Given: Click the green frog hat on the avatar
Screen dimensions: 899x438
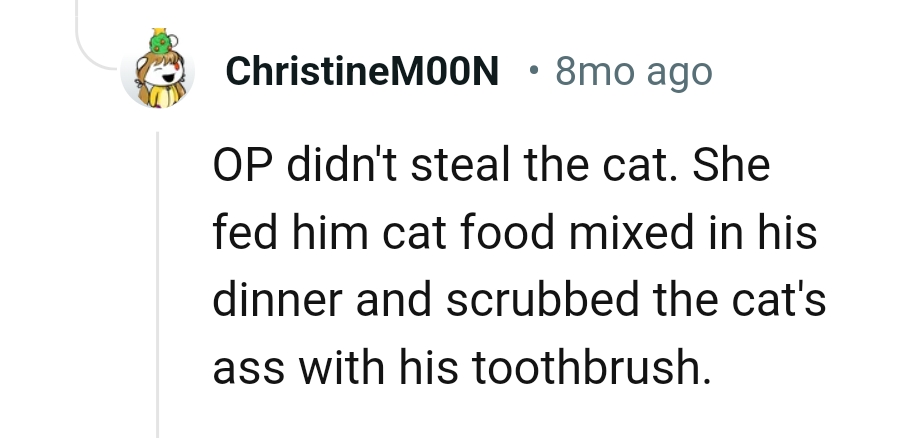Looking at the screenshot, I should (160, 43).
